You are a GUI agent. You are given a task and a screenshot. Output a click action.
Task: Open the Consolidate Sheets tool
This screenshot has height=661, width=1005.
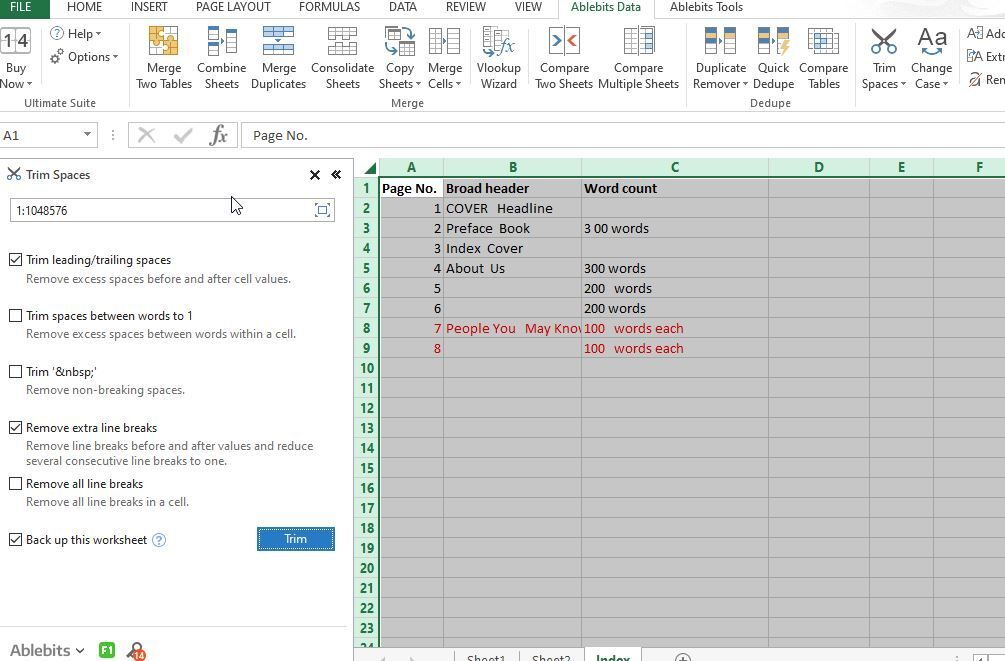pos(342,56)
